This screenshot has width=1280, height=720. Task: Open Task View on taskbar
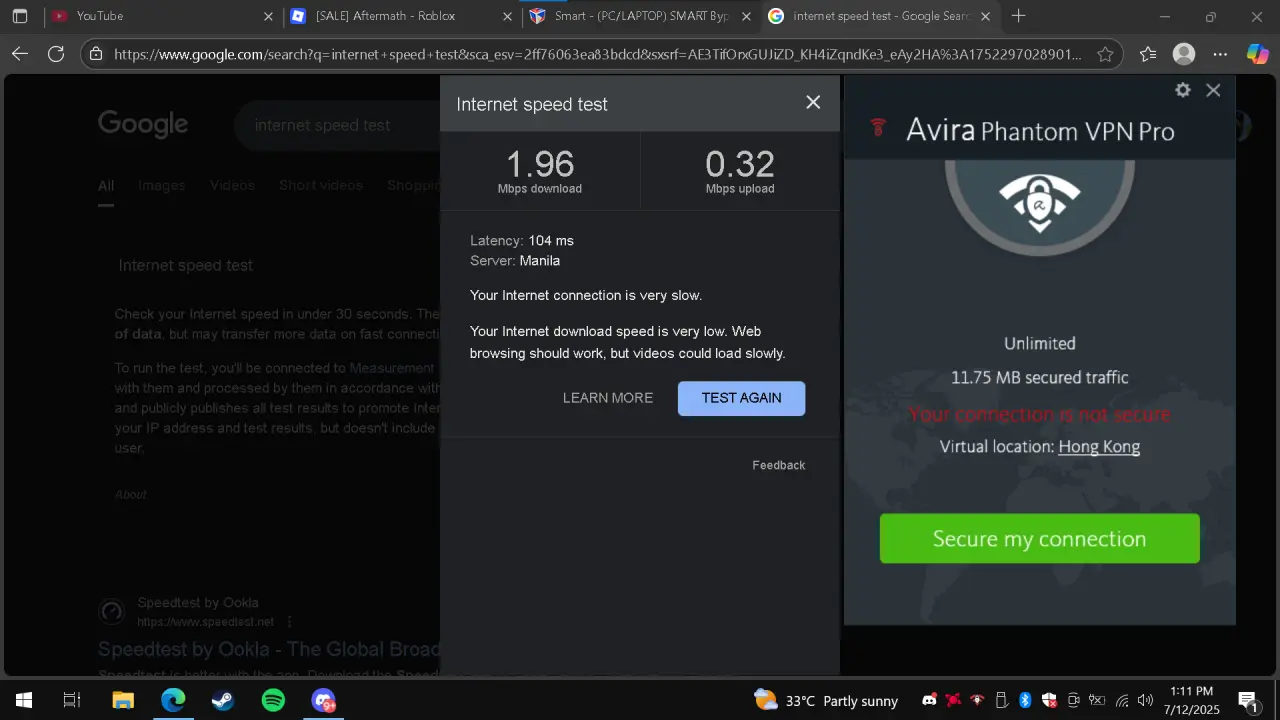click(x=72, y=700)
